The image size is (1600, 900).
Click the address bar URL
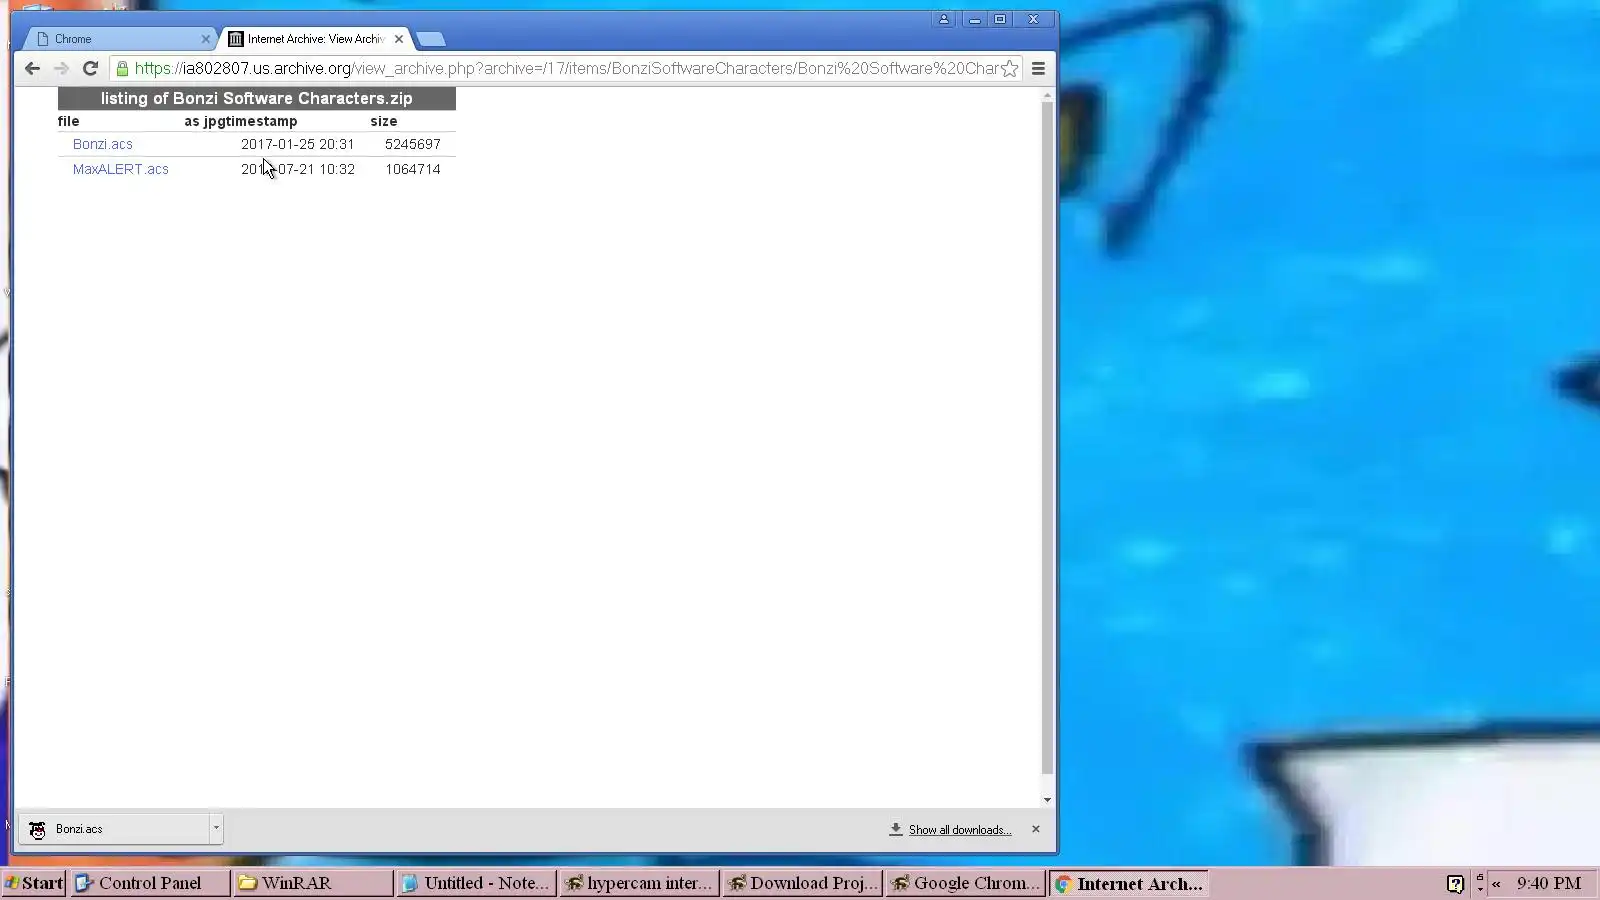click(x=566, y=68)
